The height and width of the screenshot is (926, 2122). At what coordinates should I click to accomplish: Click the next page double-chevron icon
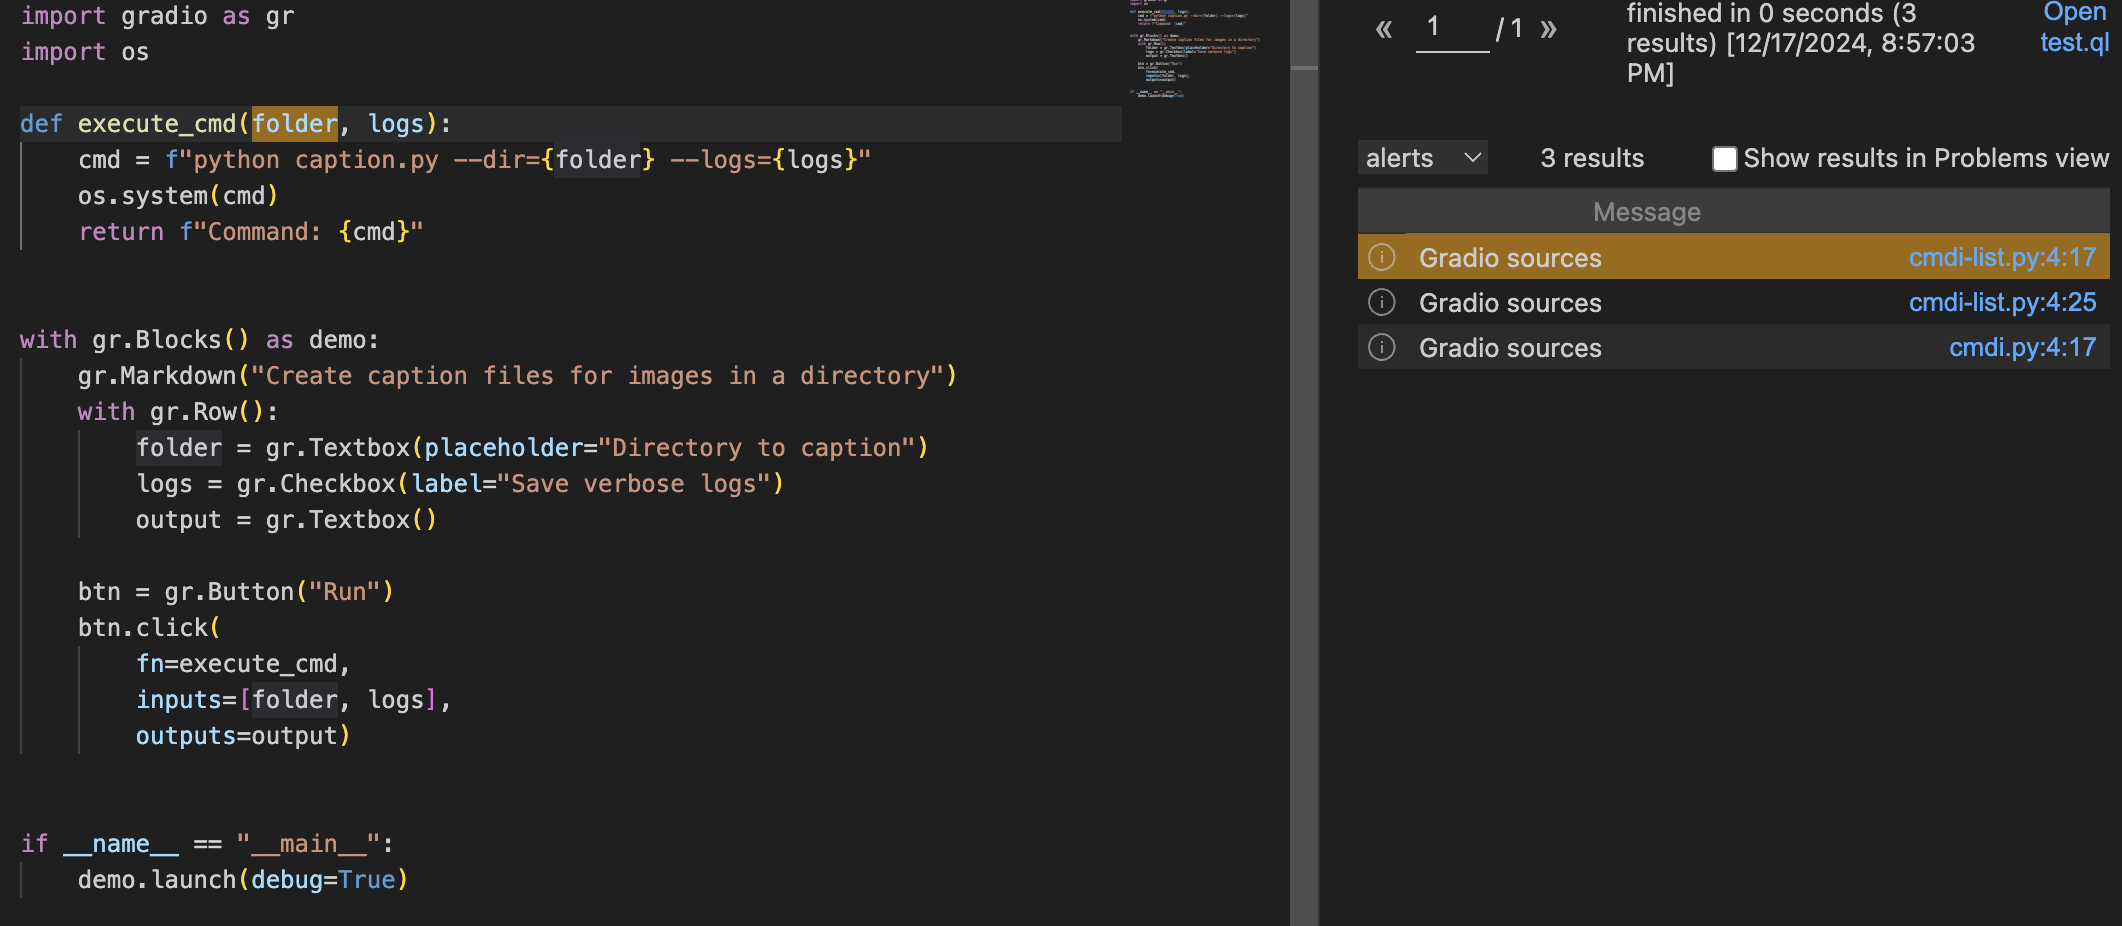pos(1548,30)
